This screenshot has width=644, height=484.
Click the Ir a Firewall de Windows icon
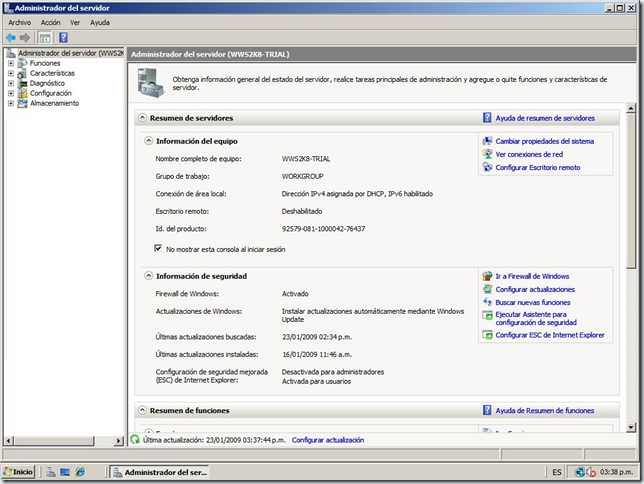(x=487, y=276)
